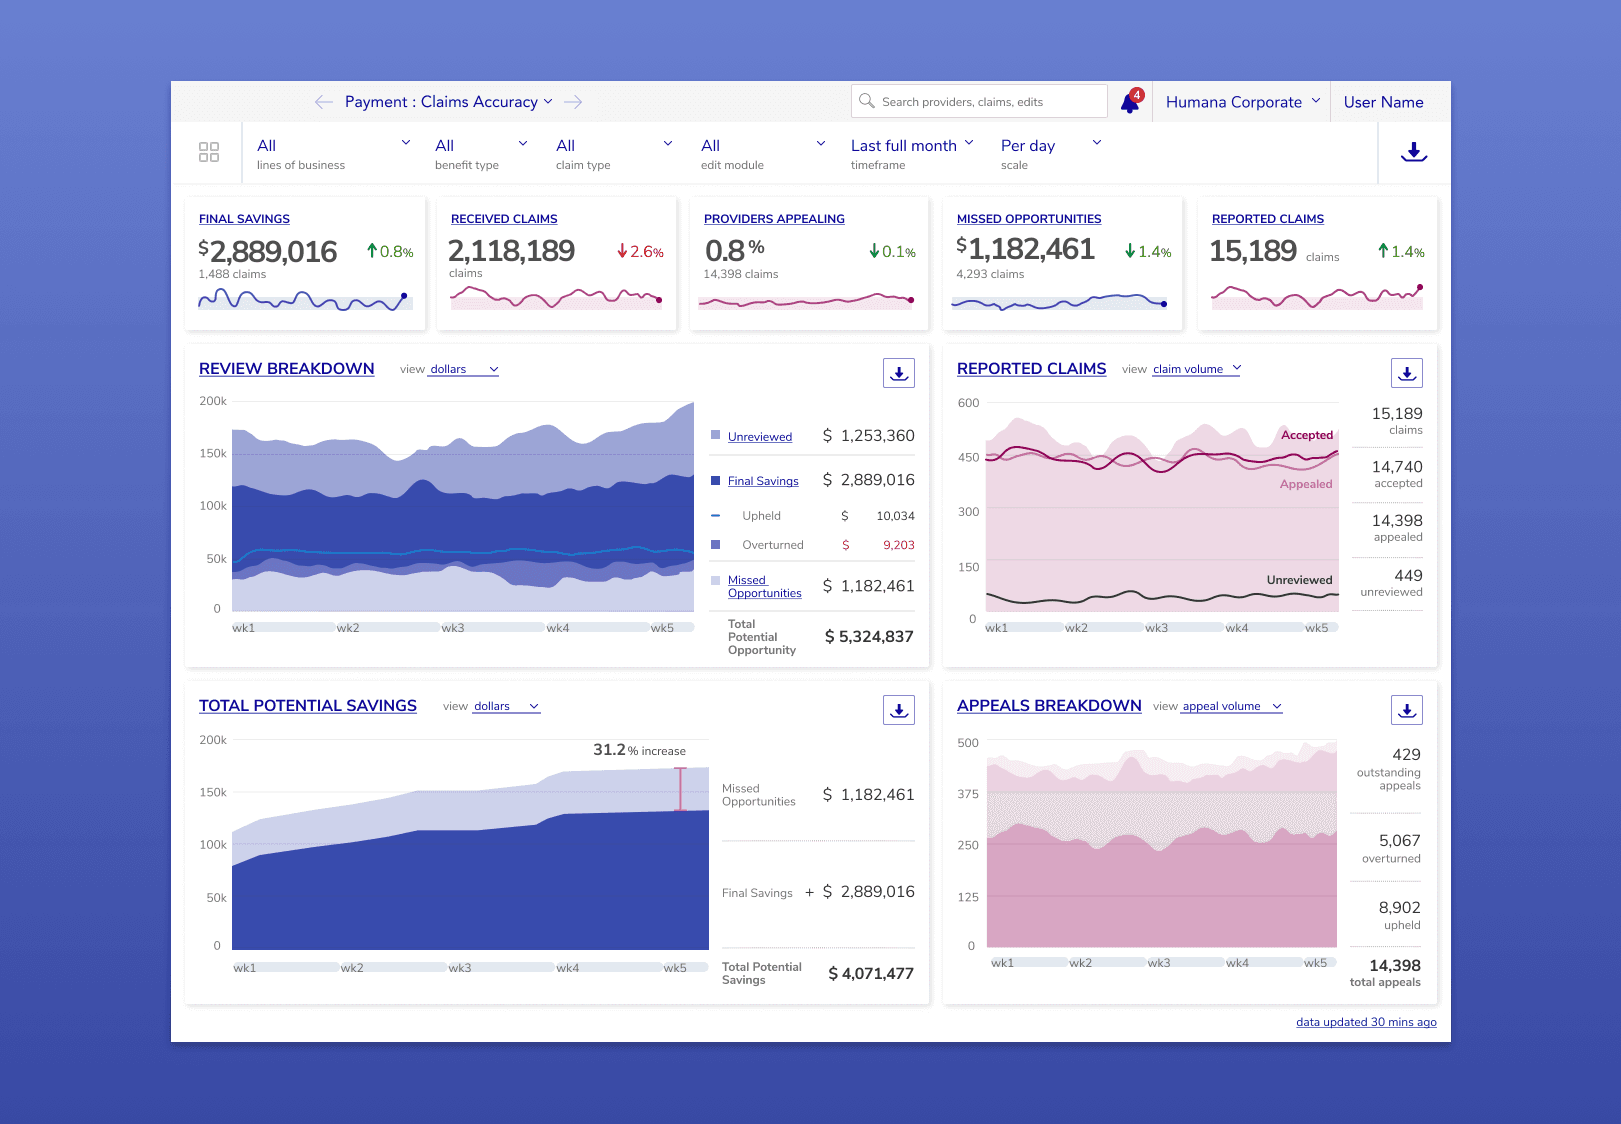Download Review Breakdown chart
The height and width of the screenshot is (1124, 1621).
[899, 373]
